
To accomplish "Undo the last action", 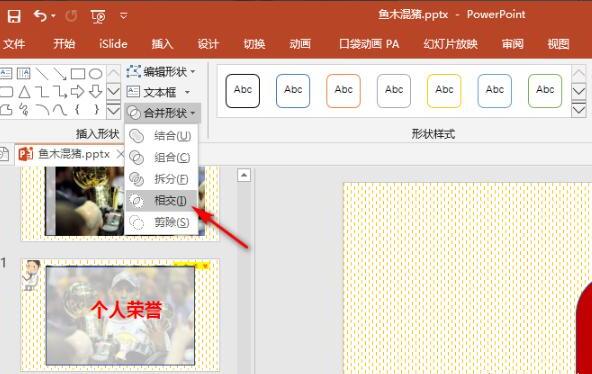I will 40,16.
